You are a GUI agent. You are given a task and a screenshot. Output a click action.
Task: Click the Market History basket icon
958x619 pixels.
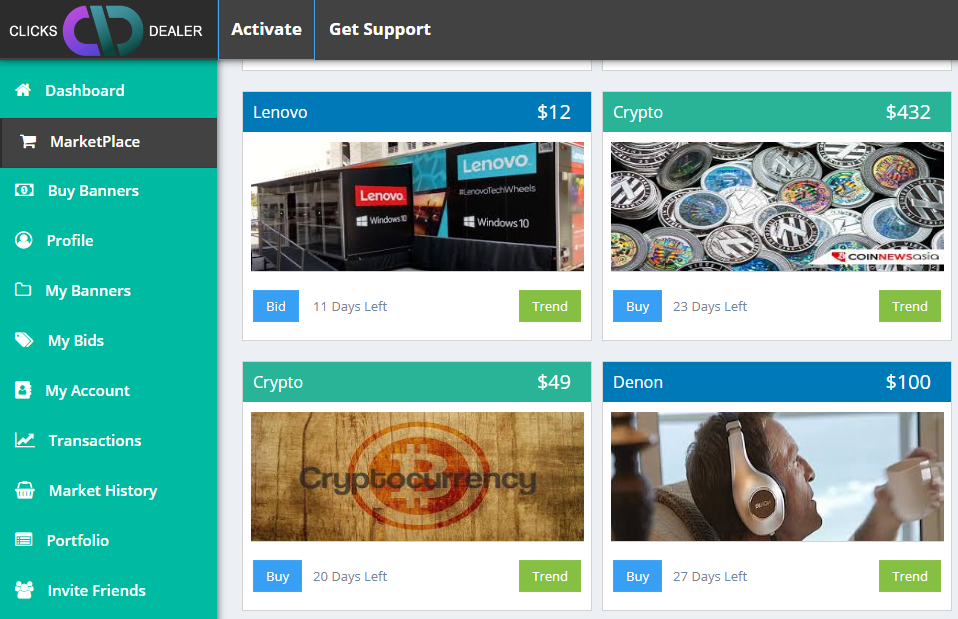[25, 490]
